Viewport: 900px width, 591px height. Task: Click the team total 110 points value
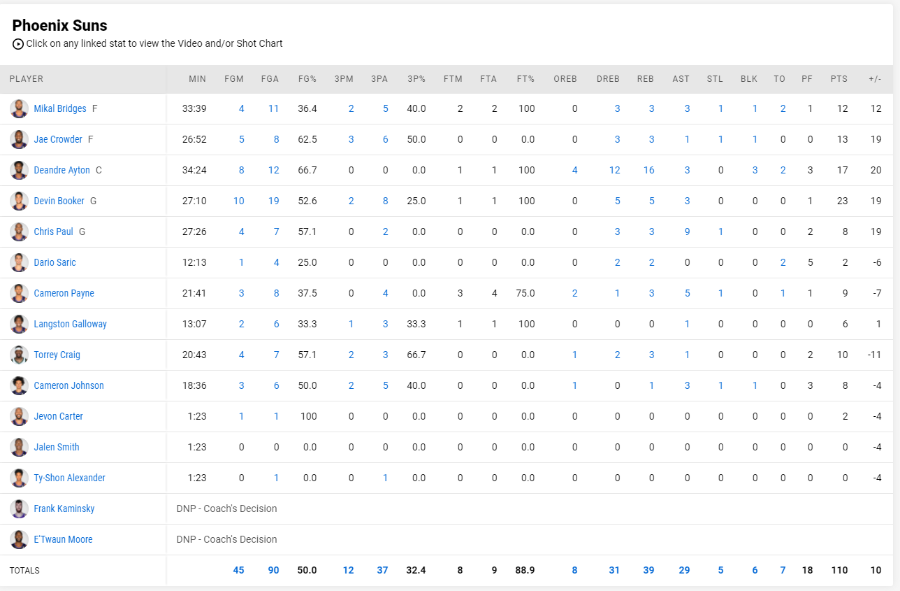tap(839, 570)
